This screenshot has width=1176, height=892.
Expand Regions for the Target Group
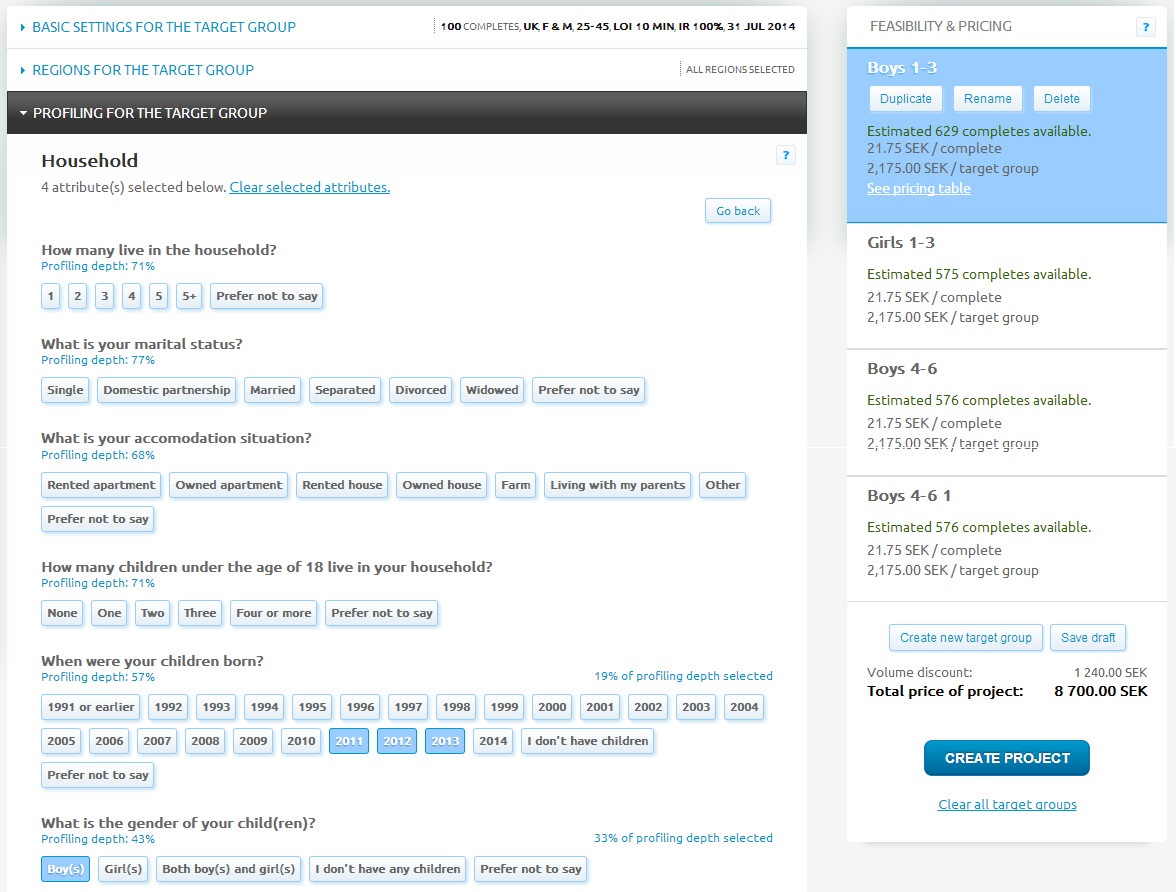pos(143,70)
